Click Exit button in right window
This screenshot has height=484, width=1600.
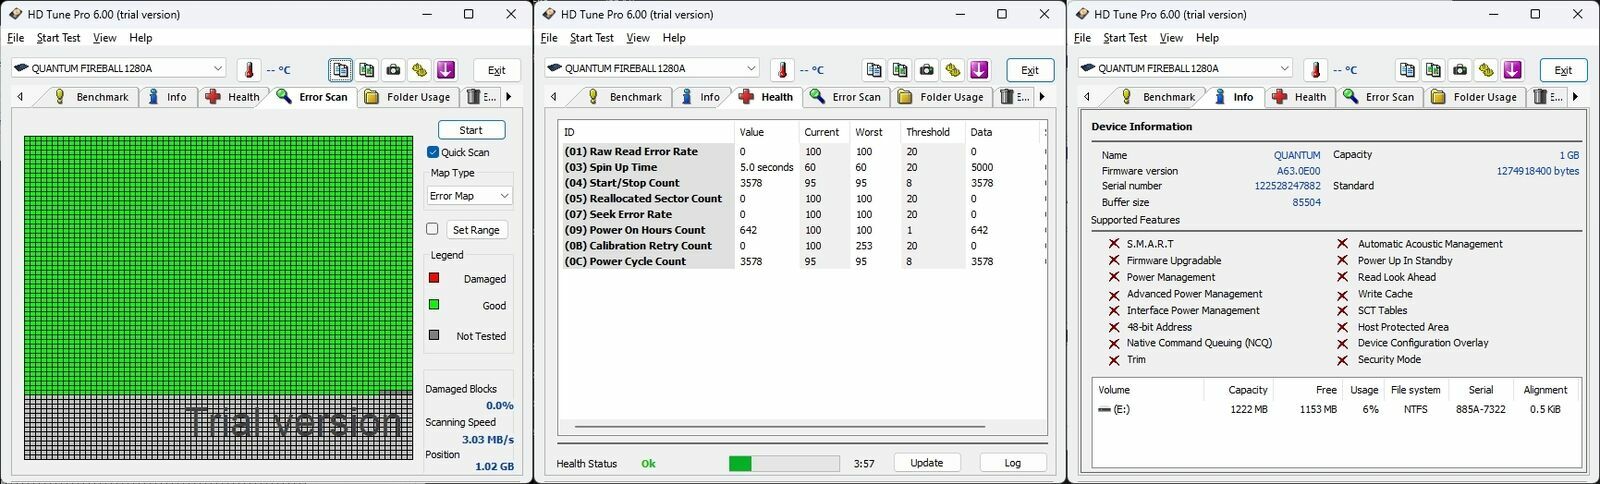point(1563,71)
